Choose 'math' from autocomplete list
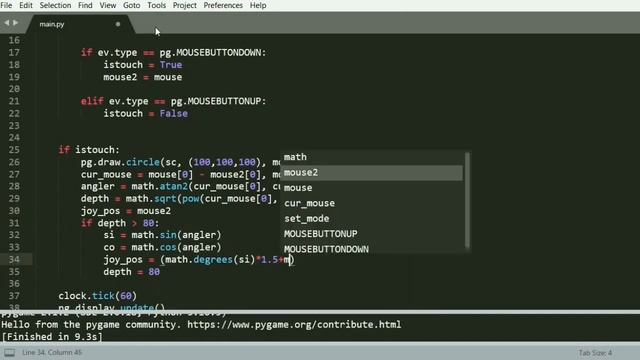The width and height of the screenshot is (640, 360). click(371, 157)
